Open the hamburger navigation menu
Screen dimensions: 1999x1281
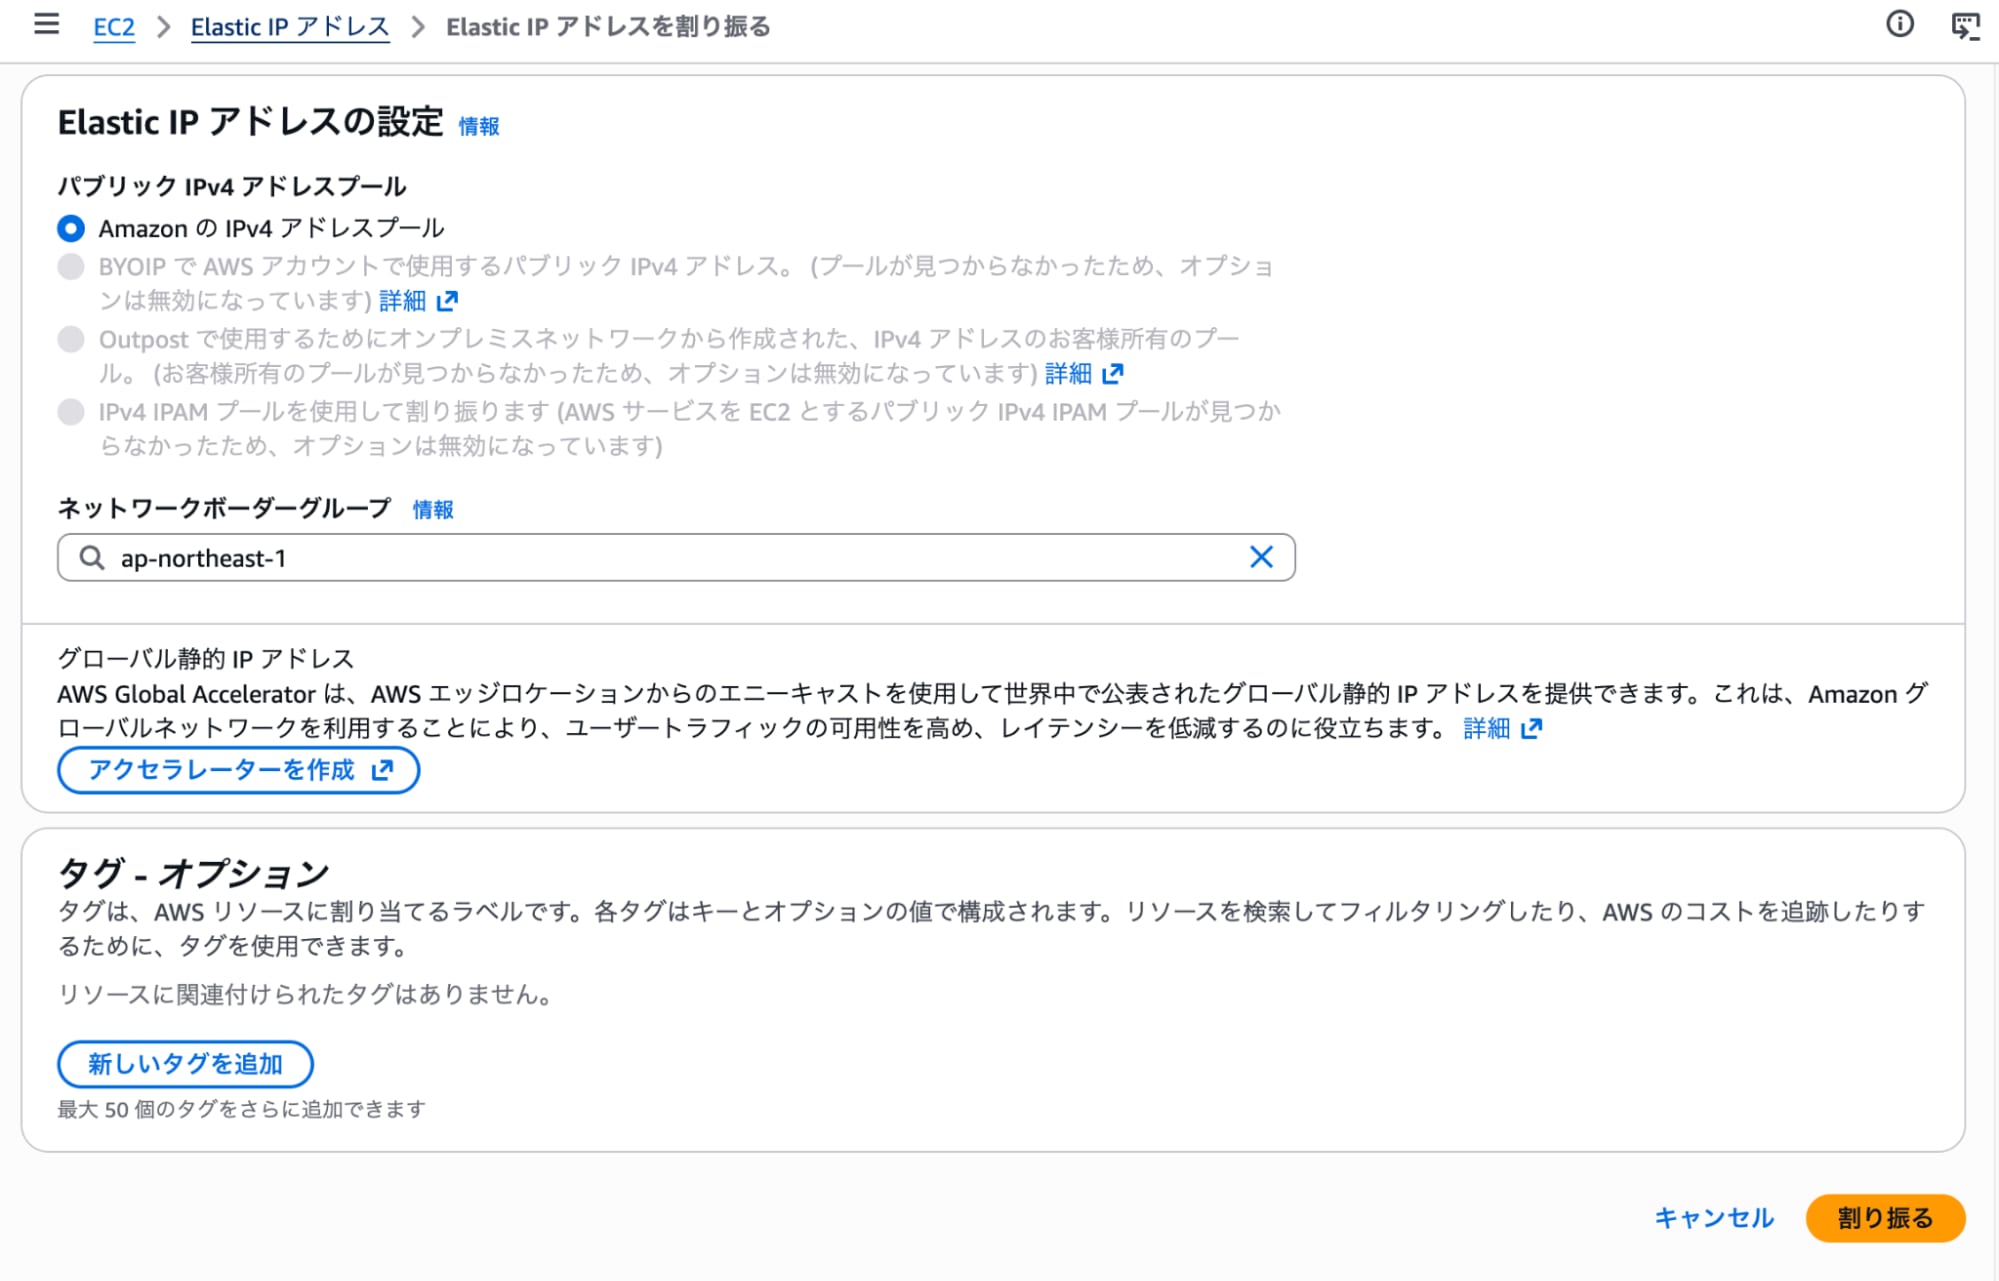pos(46,24)
